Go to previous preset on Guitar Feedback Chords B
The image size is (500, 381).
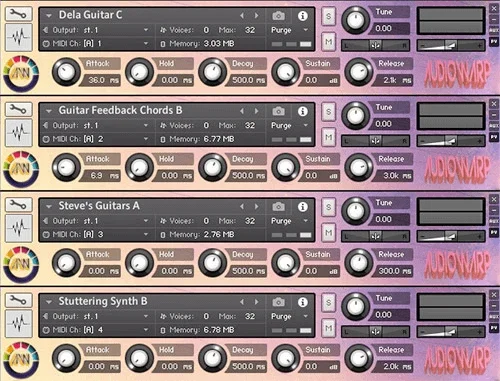tap(242, 111)
